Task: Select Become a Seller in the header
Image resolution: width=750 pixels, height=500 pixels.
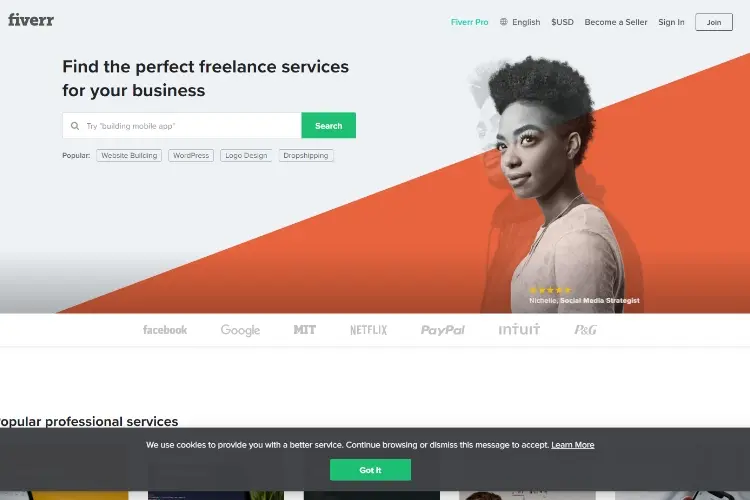Action: click(616, 22)
